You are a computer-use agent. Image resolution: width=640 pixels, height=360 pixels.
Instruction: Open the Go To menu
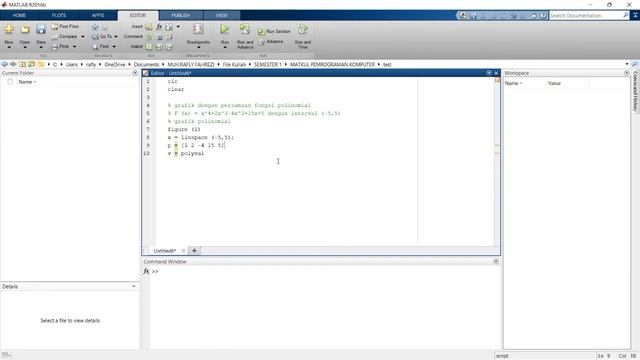[x=105, y=36]
